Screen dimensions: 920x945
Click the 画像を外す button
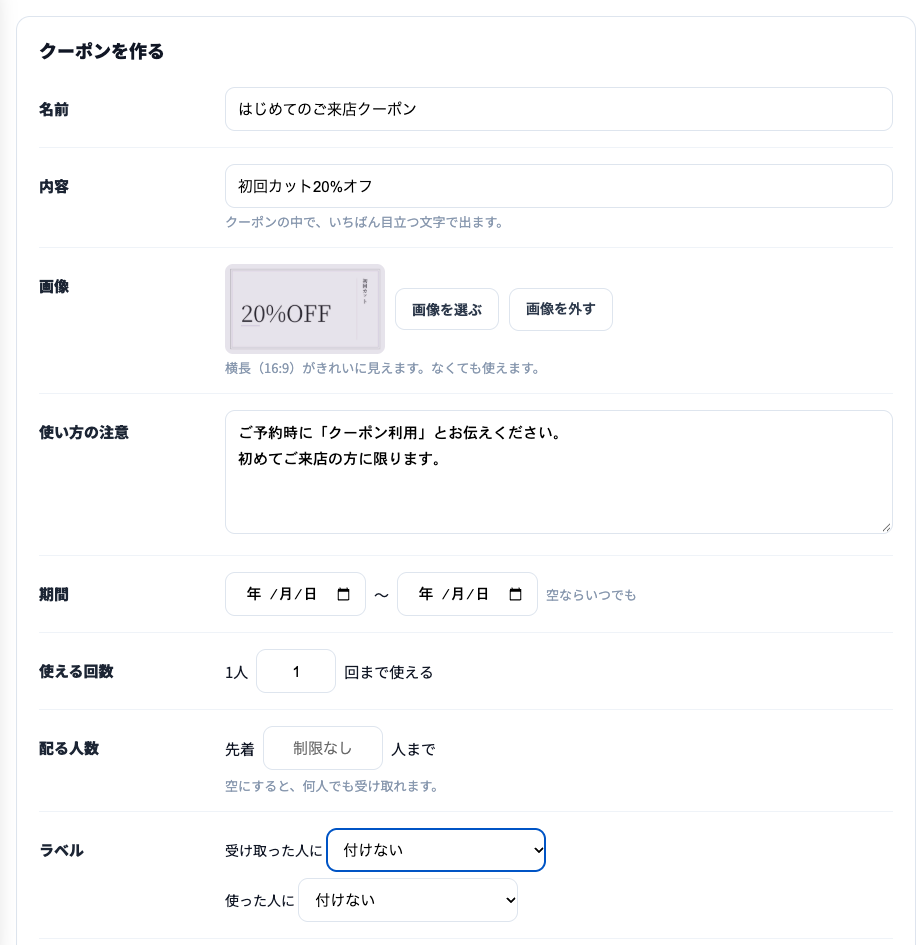(x=560, y=309)
